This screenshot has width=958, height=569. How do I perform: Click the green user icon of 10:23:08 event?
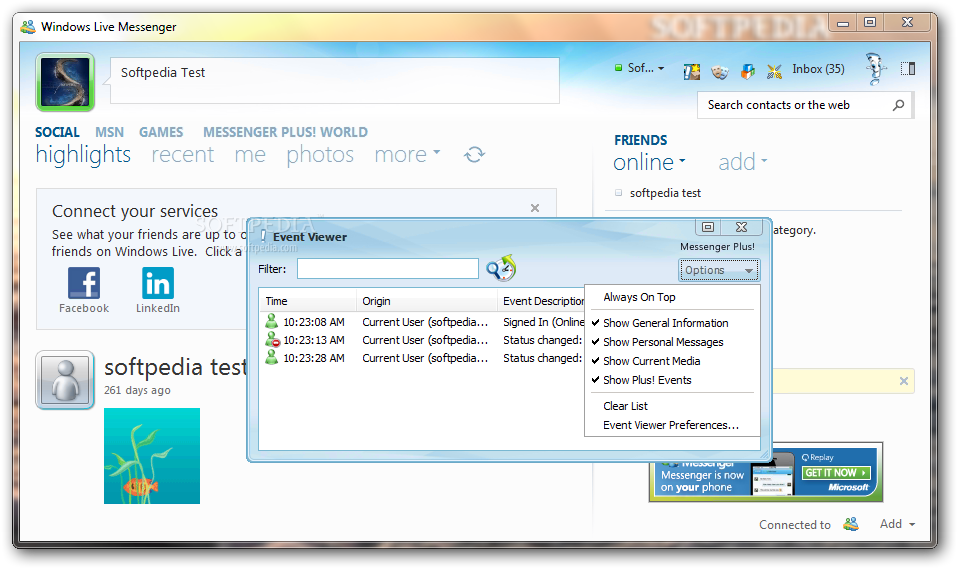point(271,321)
